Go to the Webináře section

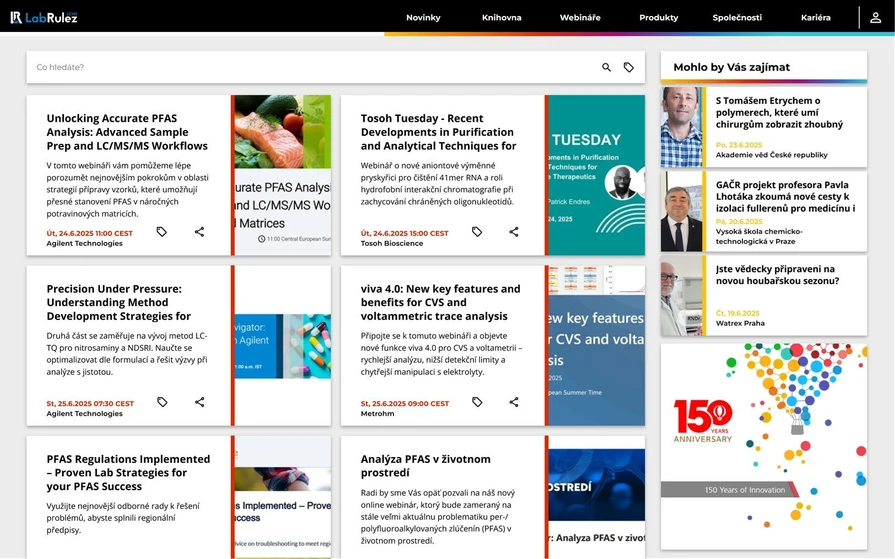point(580,18)
